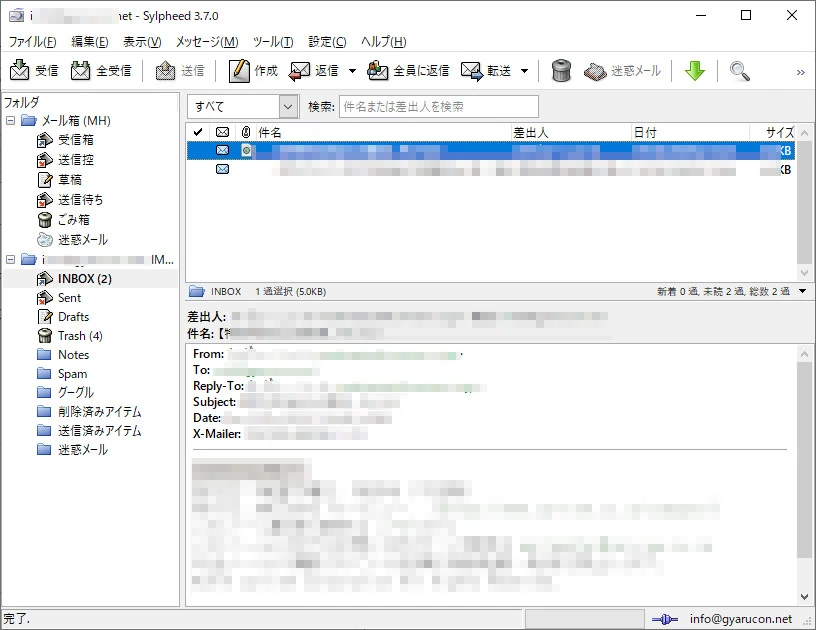The width and height of the screenshot is (816, 630).
Task: Click the search field for subject or sender
Action: coord(438,106)
